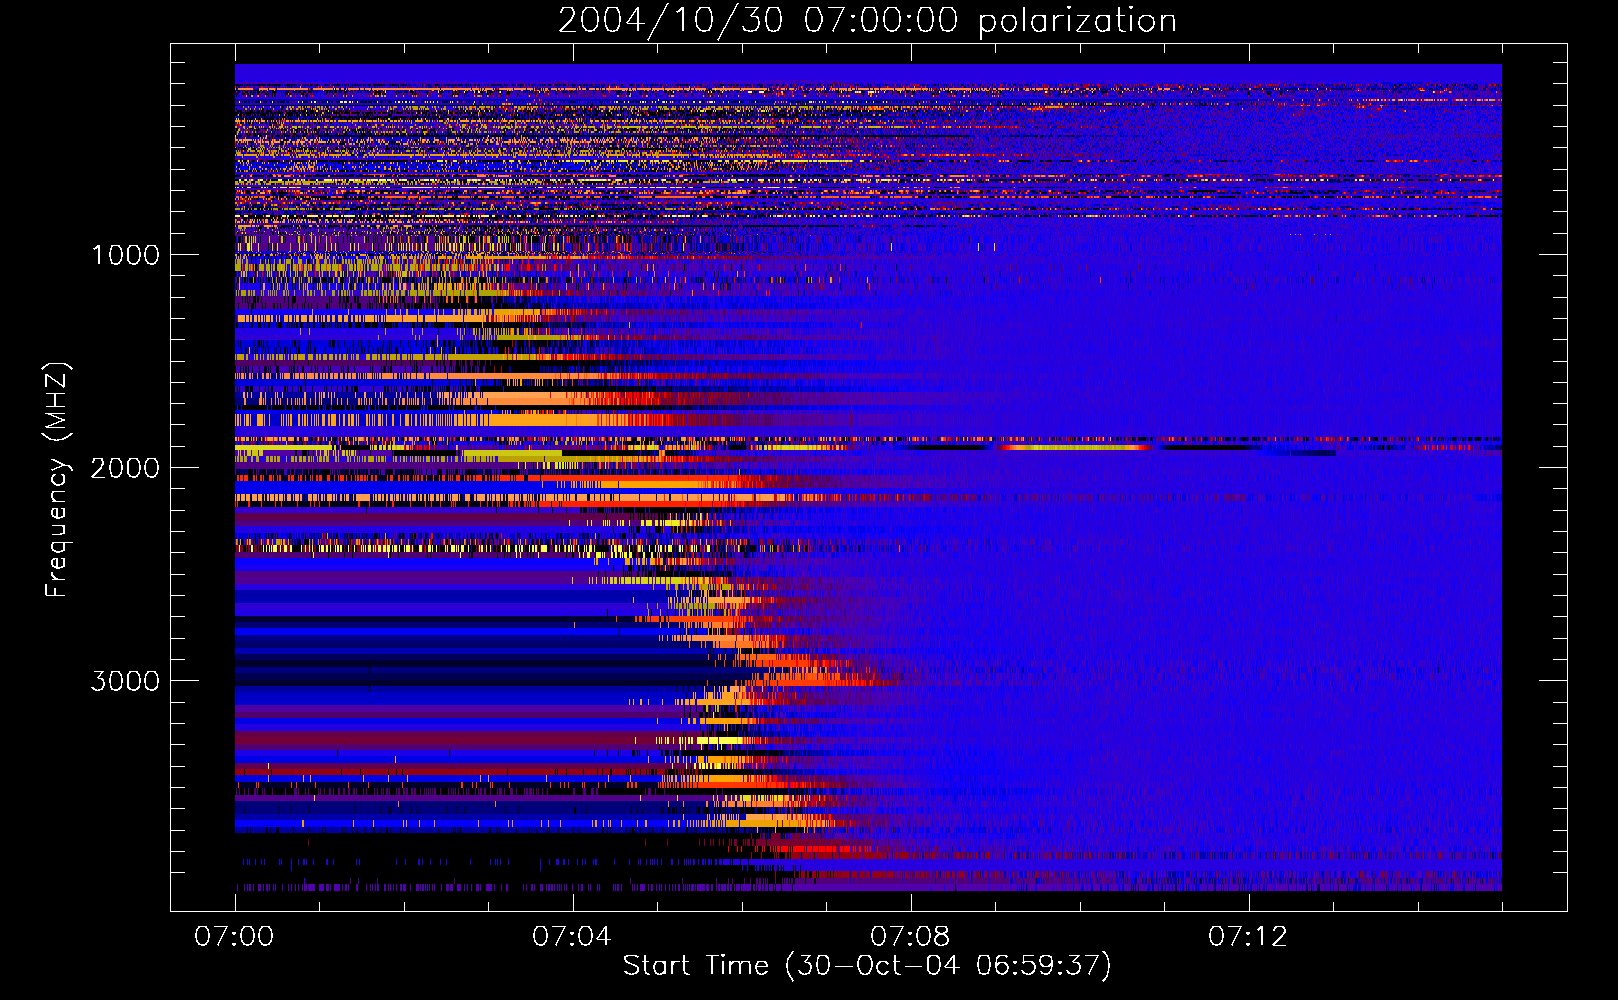Click the 07:04 time tick label

pyautogui.click(x=572, y=937)
